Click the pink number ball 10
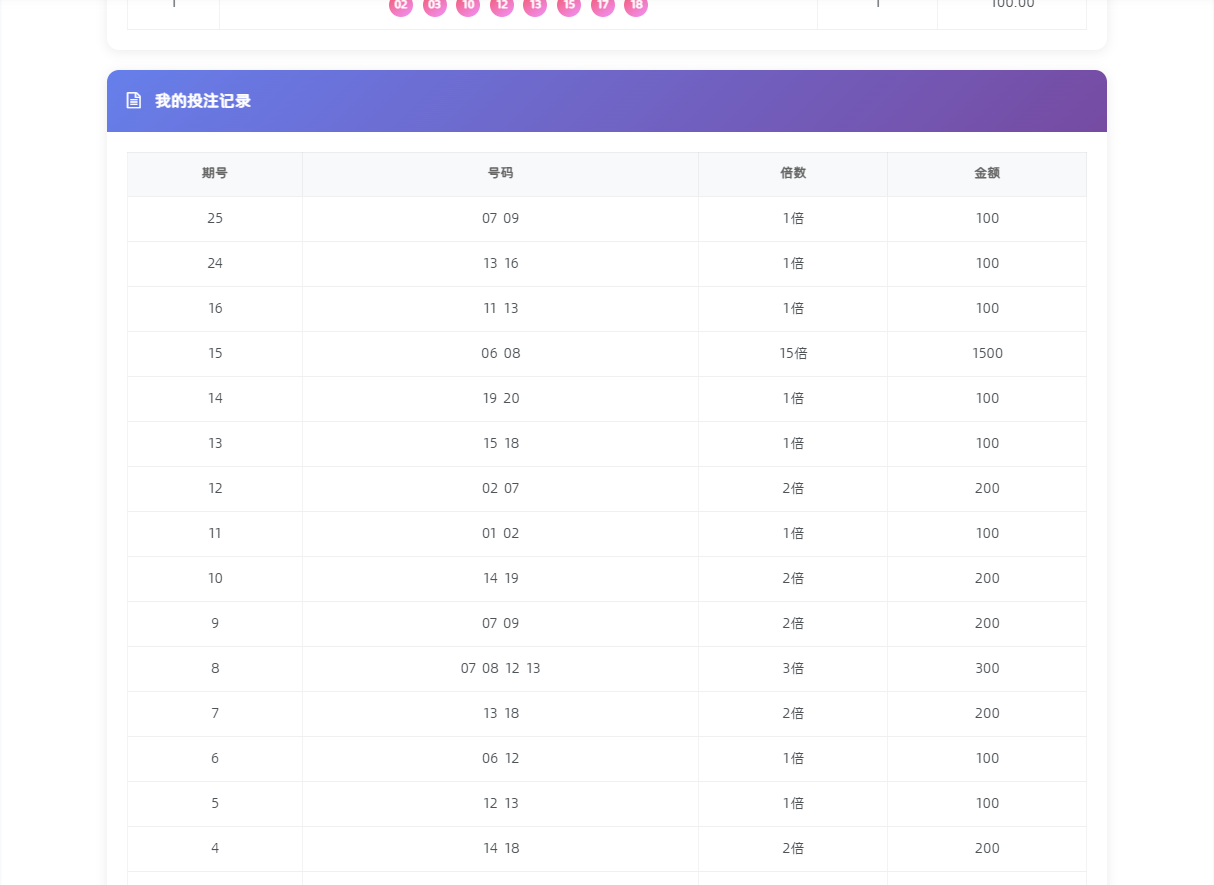This screenshot has height=885, width=1214. [468, 6]
